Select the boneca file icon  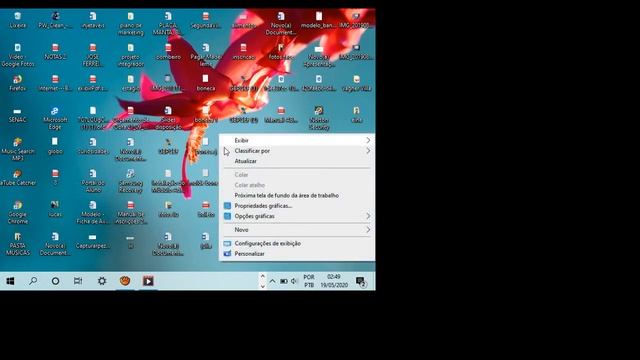click(206, 83)
